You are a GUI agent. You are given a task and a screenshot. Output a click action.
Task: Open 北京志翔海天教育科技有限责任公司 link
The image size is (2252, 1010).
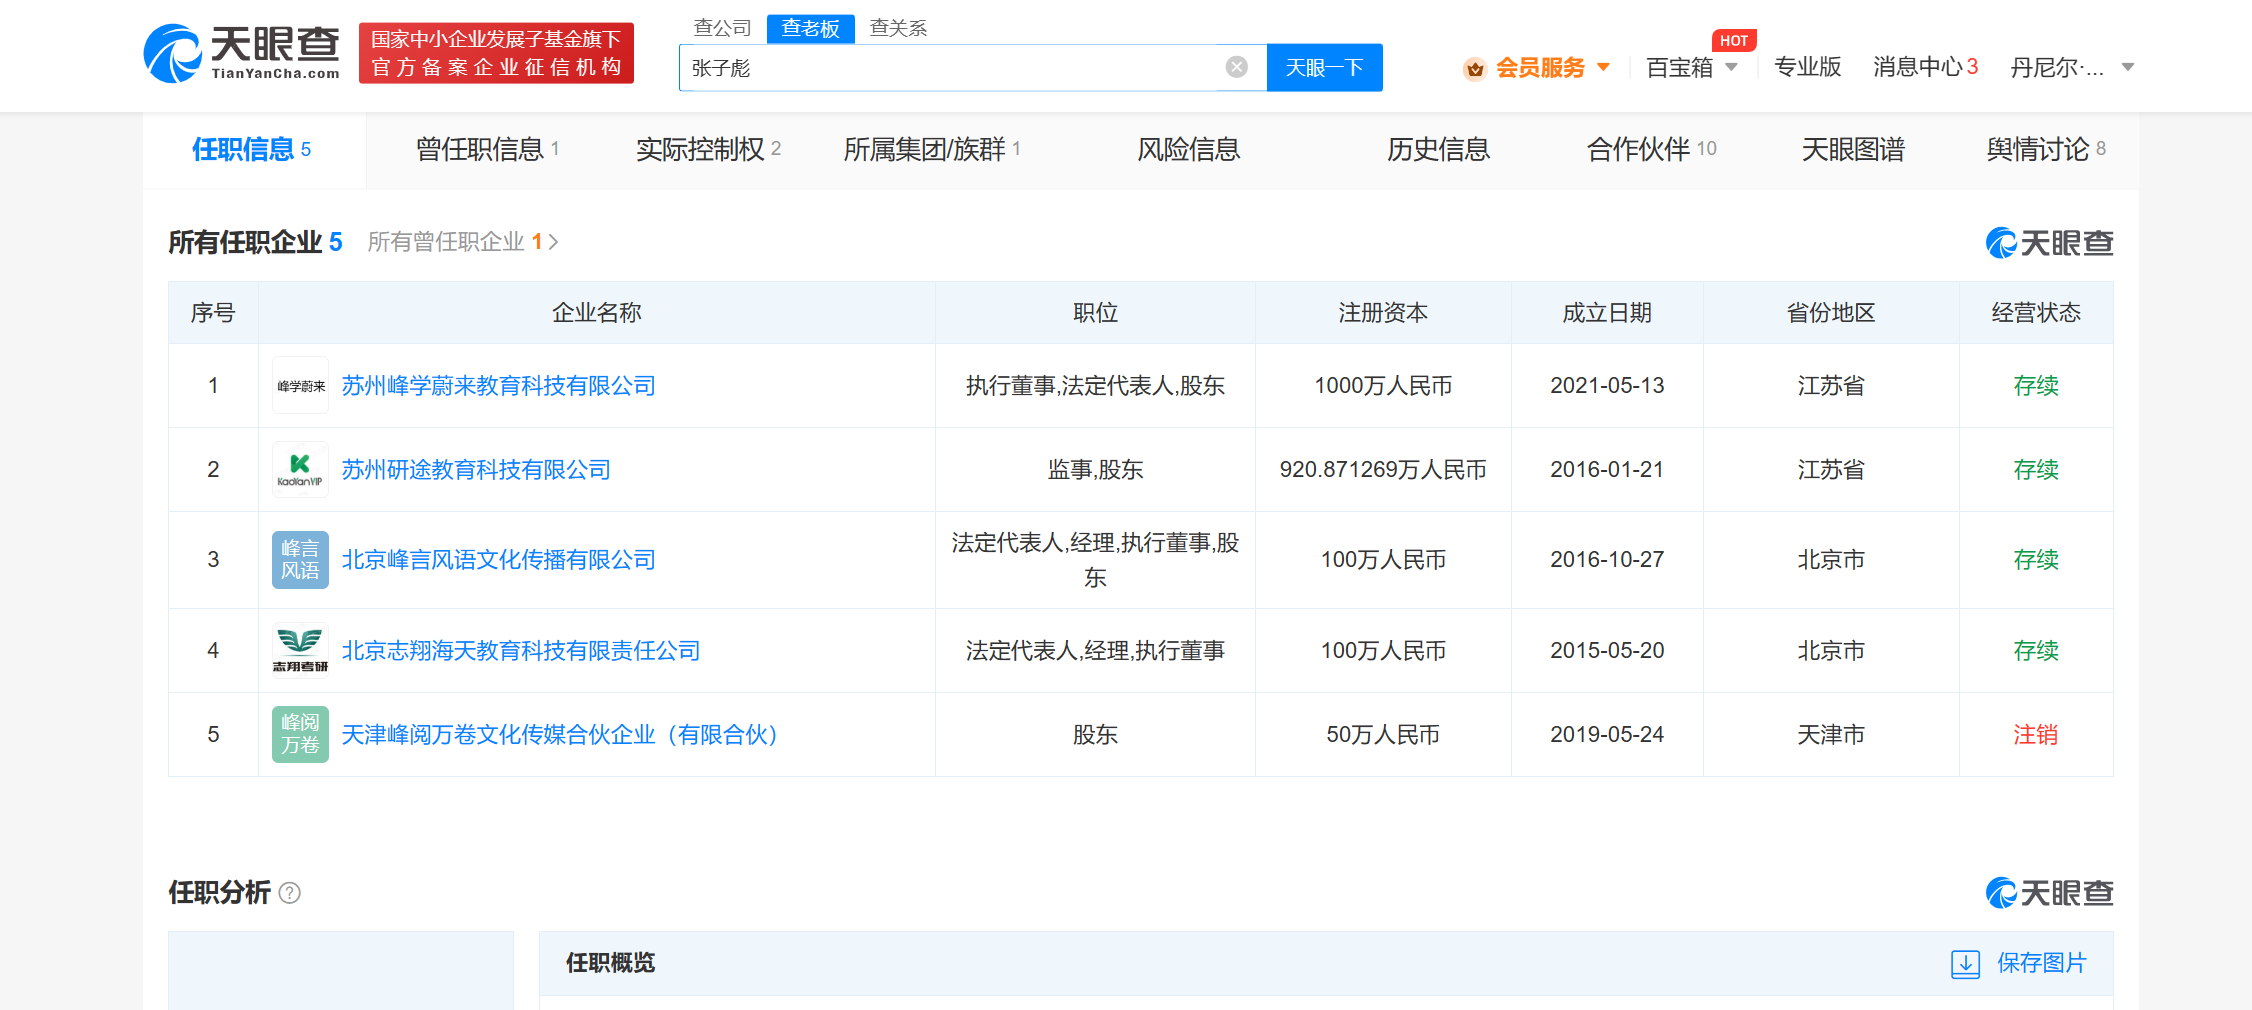(521, 651)
